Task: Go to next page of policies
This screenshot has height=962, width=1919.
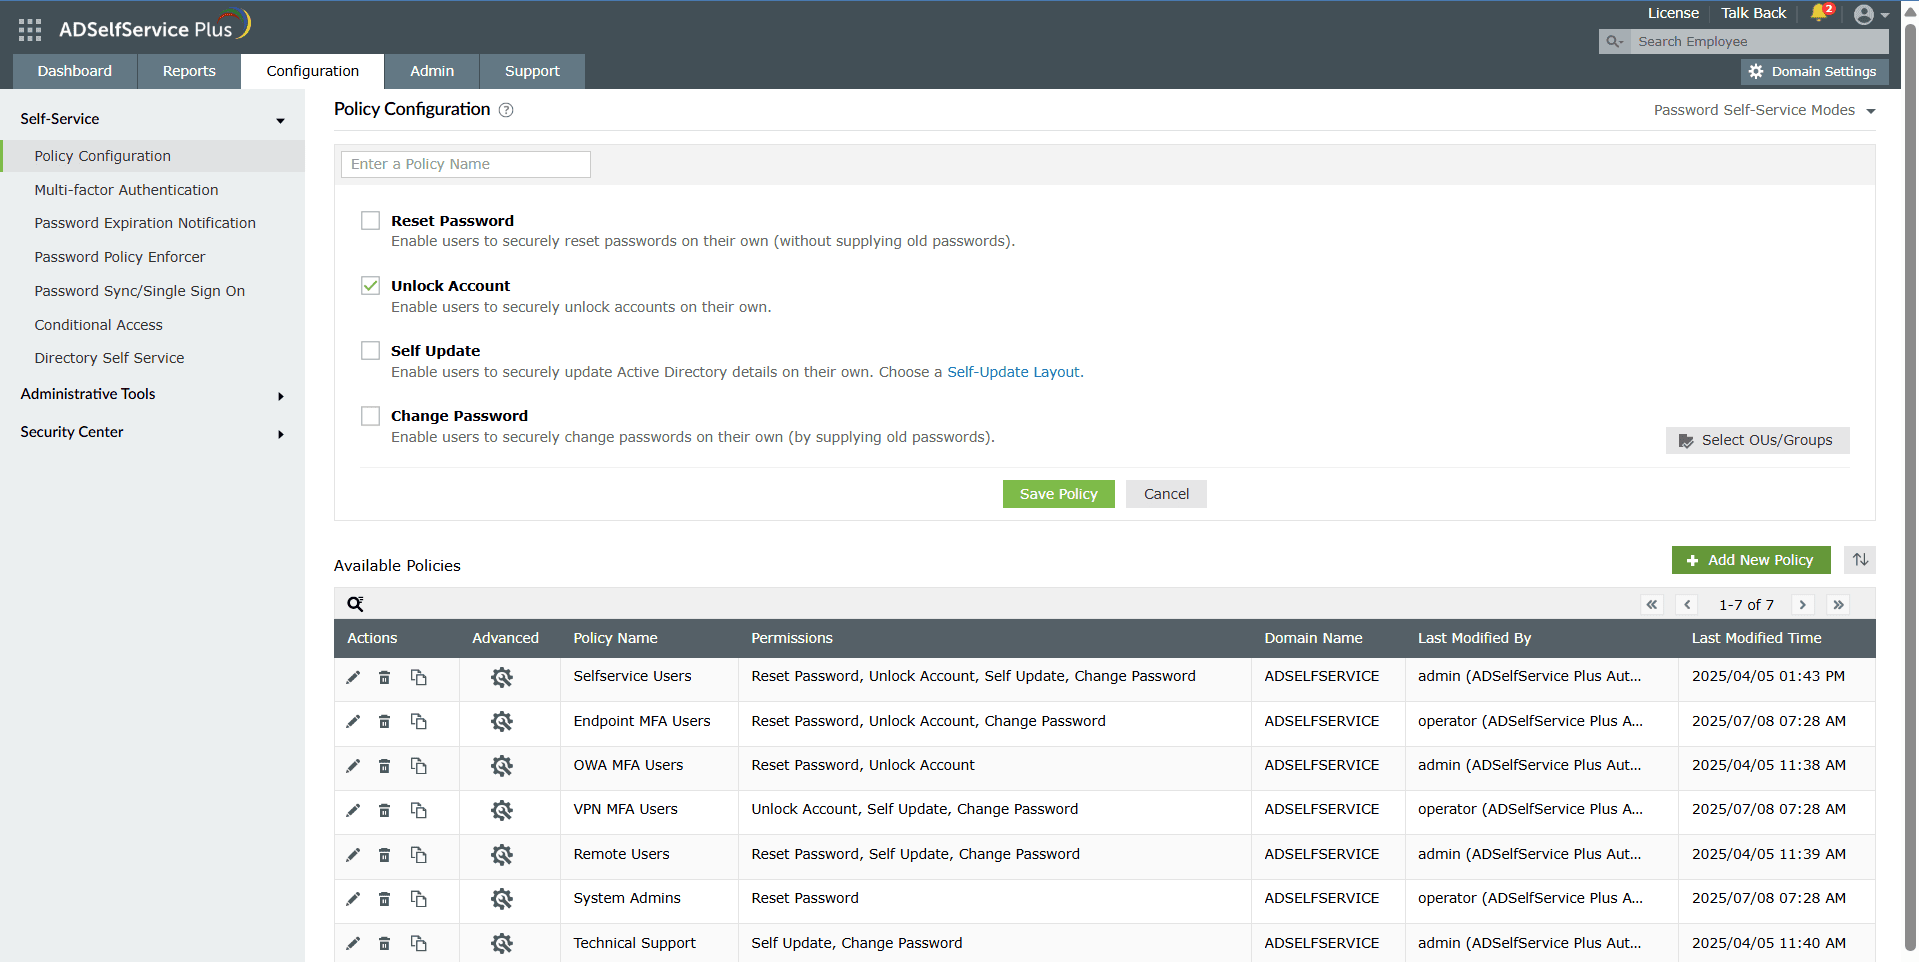Action: point(1803,605)
